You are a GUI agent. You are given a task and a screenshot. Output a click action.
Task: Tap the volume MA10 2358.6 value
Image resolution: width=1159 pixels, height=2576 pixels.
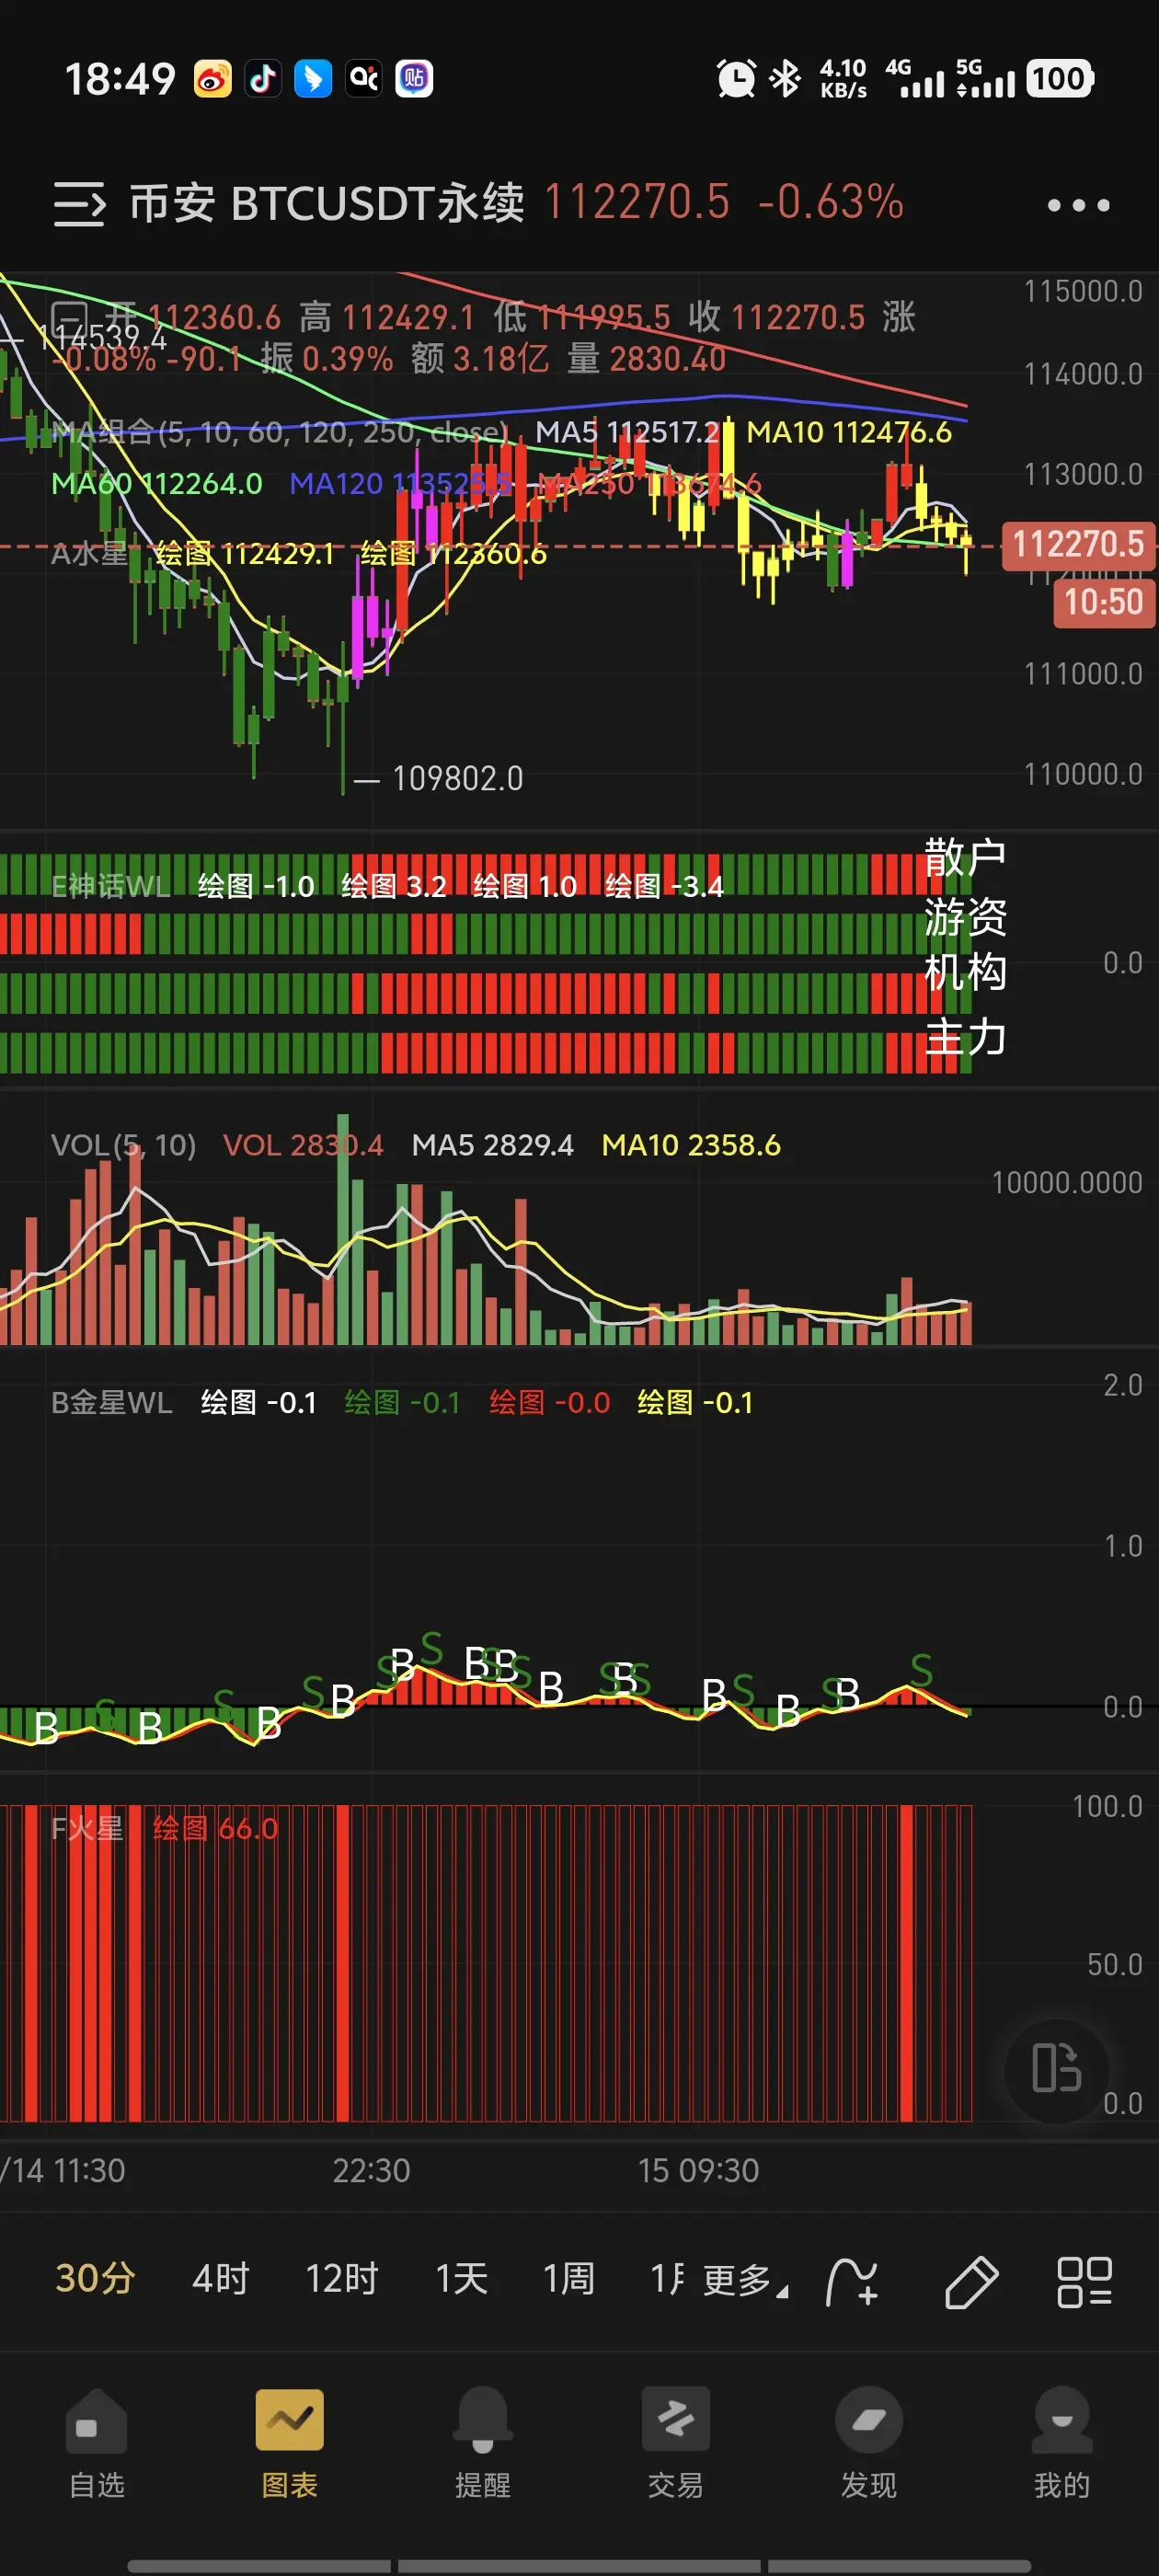(x=691, y=1145)
